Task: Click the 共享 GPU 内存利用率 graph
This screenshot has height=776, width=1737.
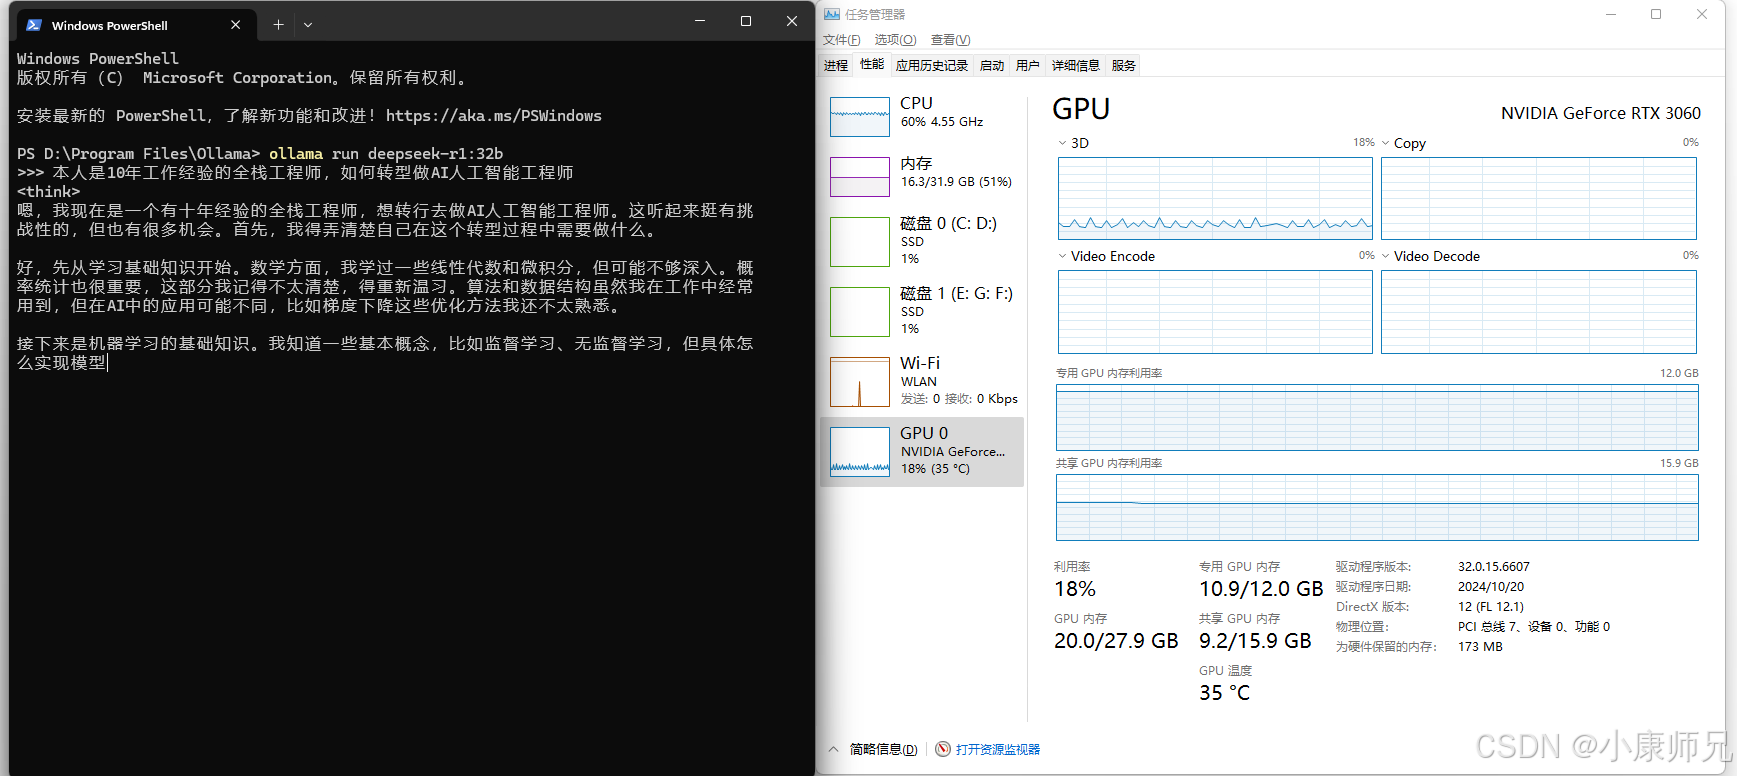Action: [x=1377, y=508]
